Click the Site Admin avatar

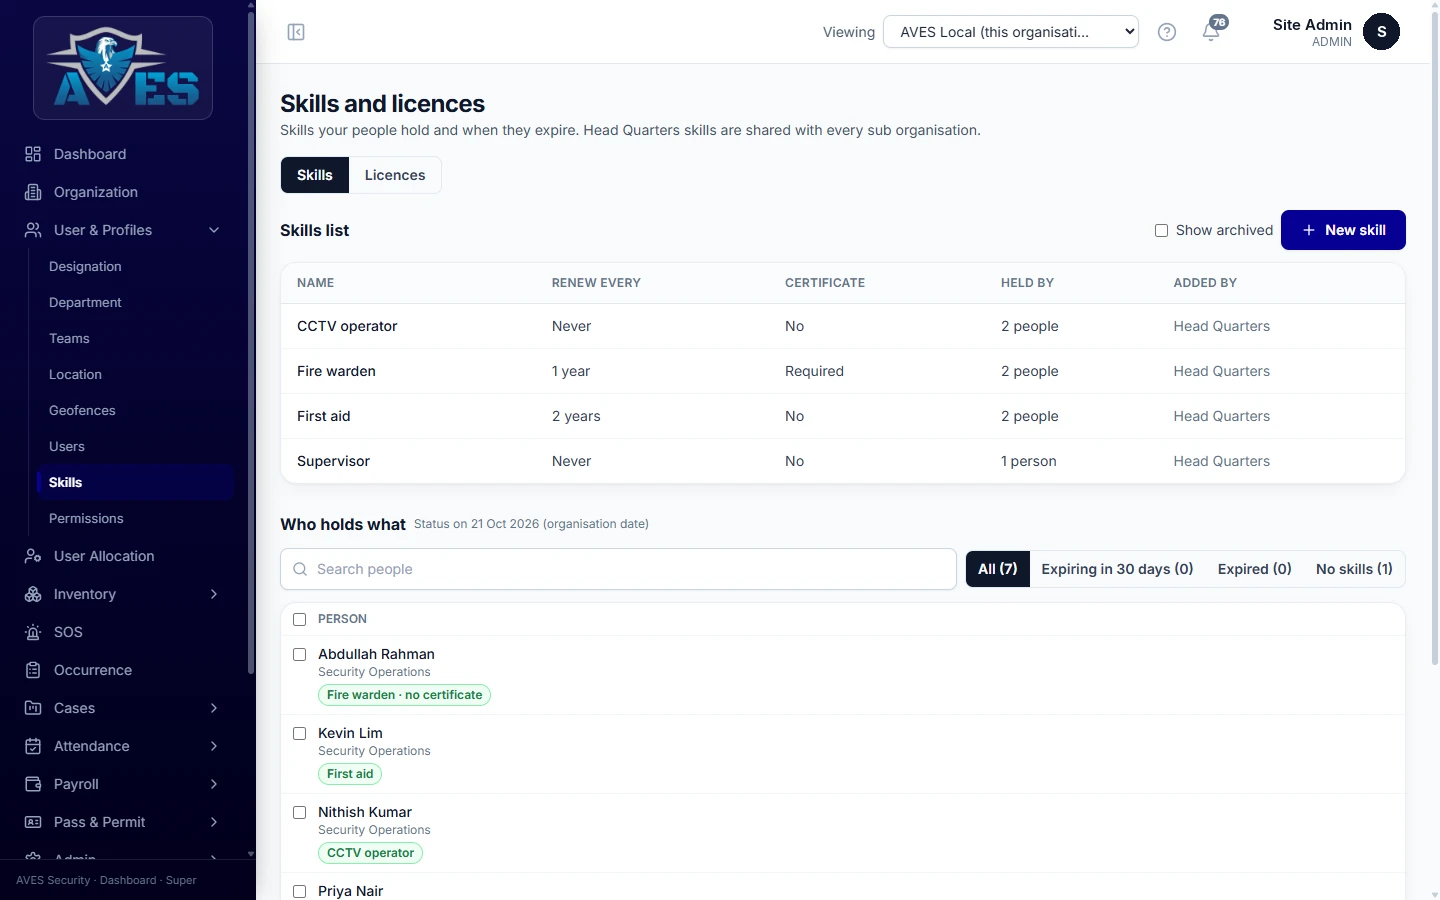coord(1381,32)
